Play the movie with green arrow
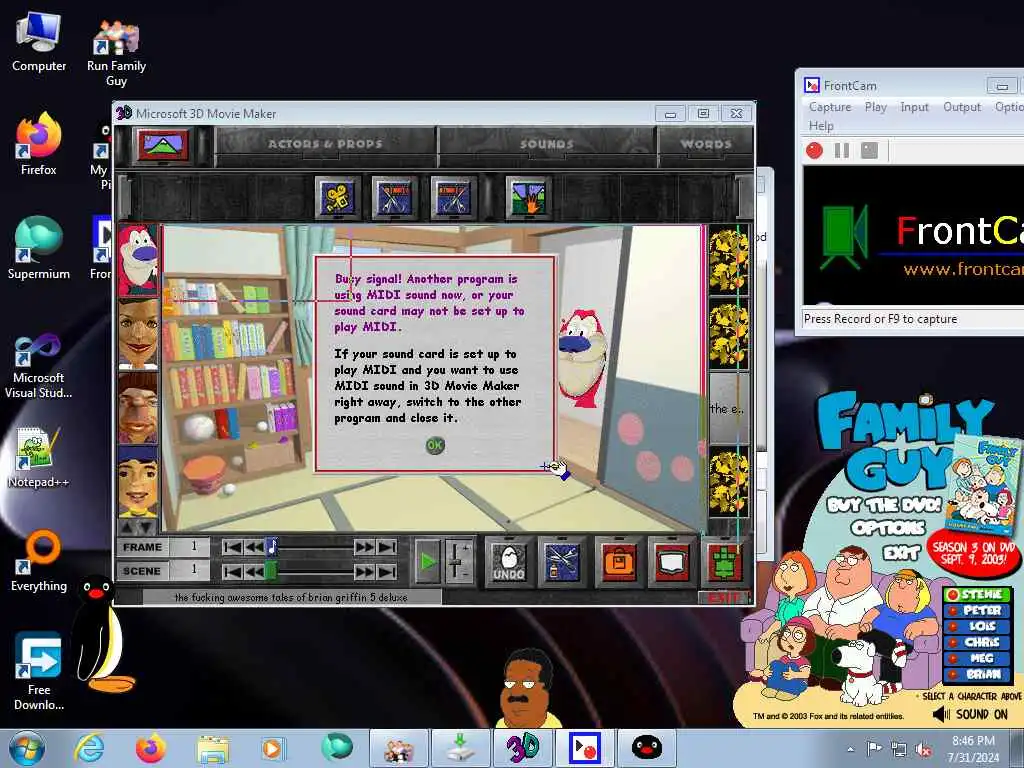Screen dimensions: 1024x768 point(428,562)
